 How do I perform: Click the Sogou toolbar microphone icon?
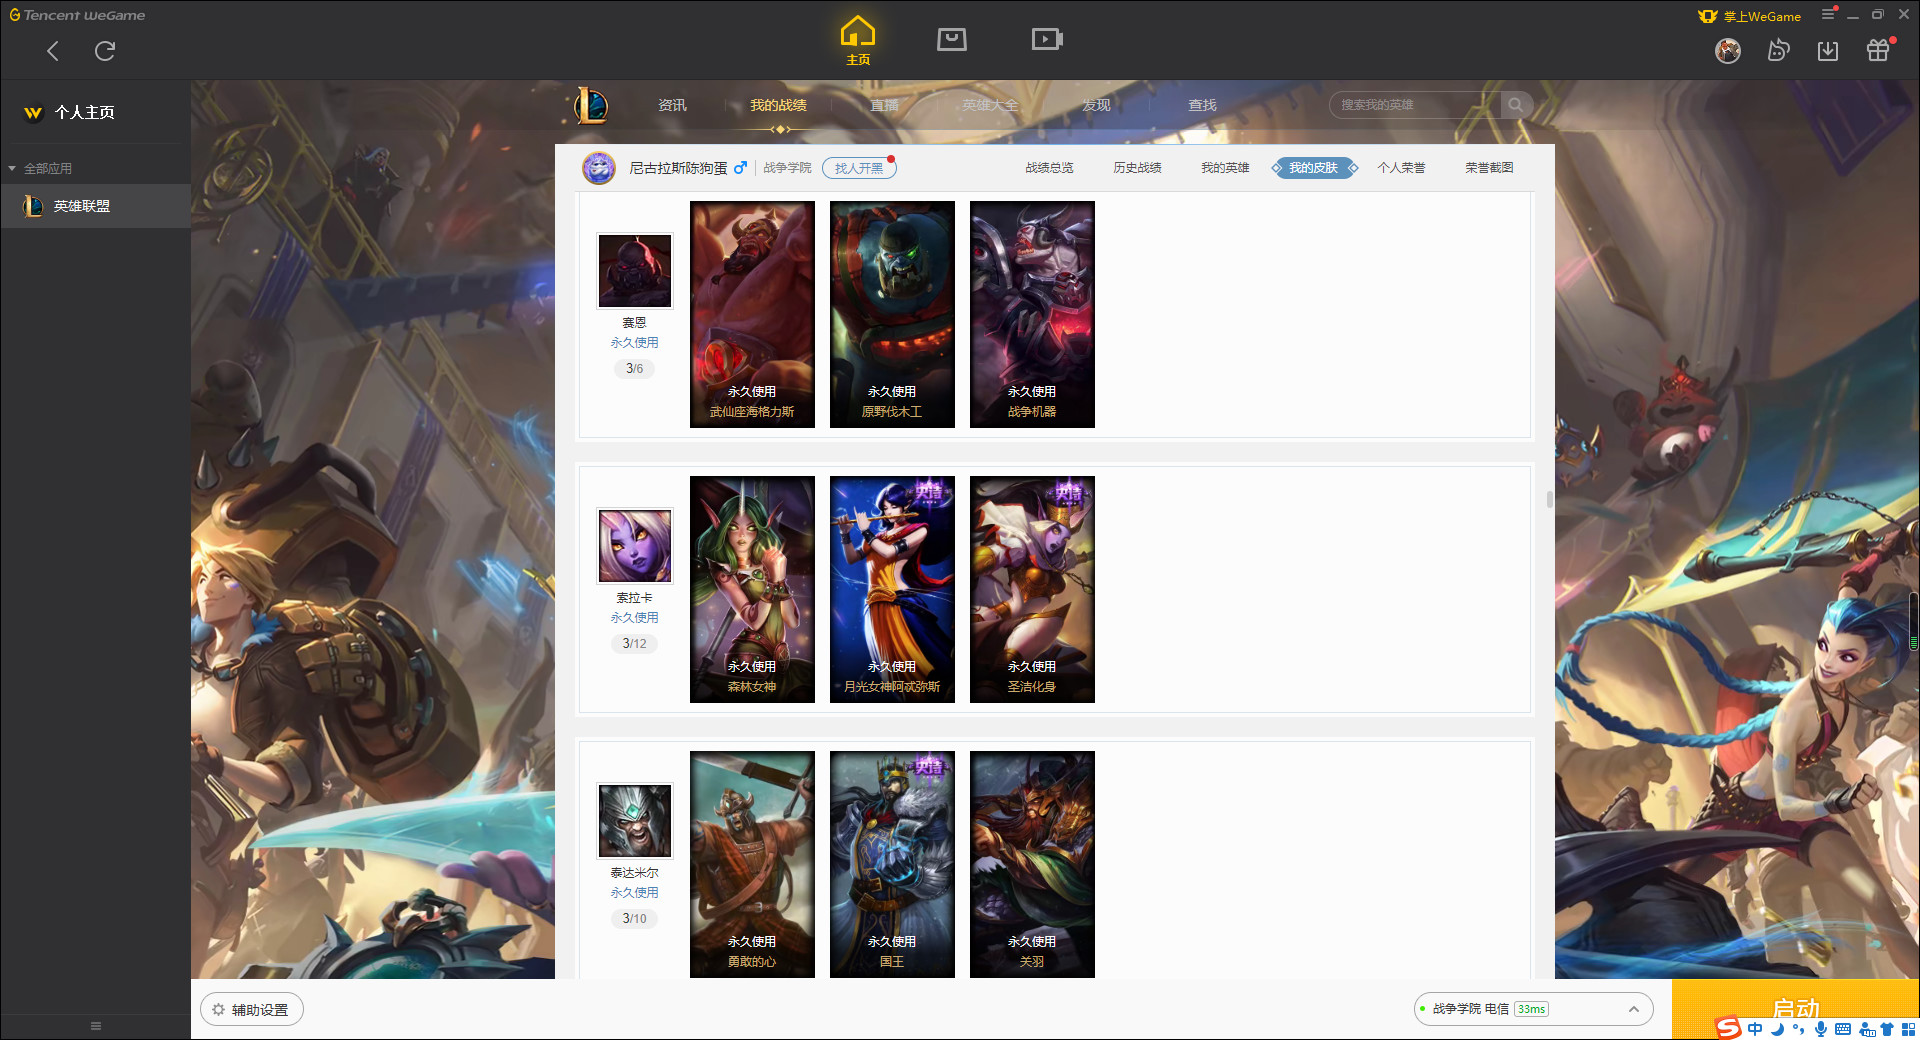point(1821,1029)
